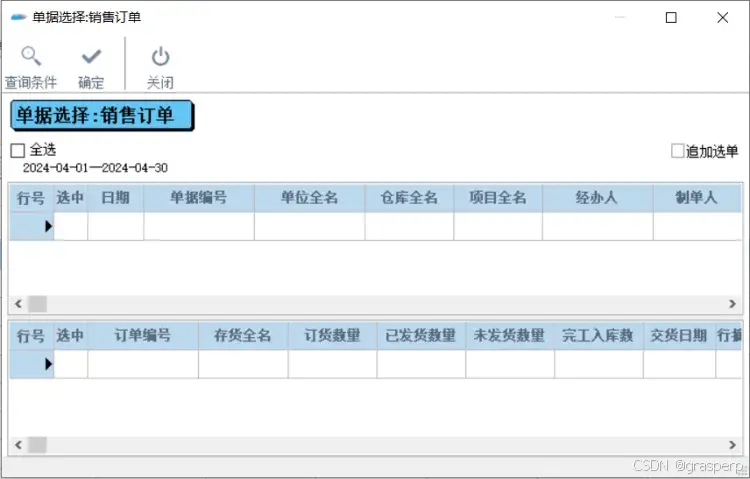Click upper table 选中 header
Viewport: 750px width, 479px height.
[x=70, y=198]
